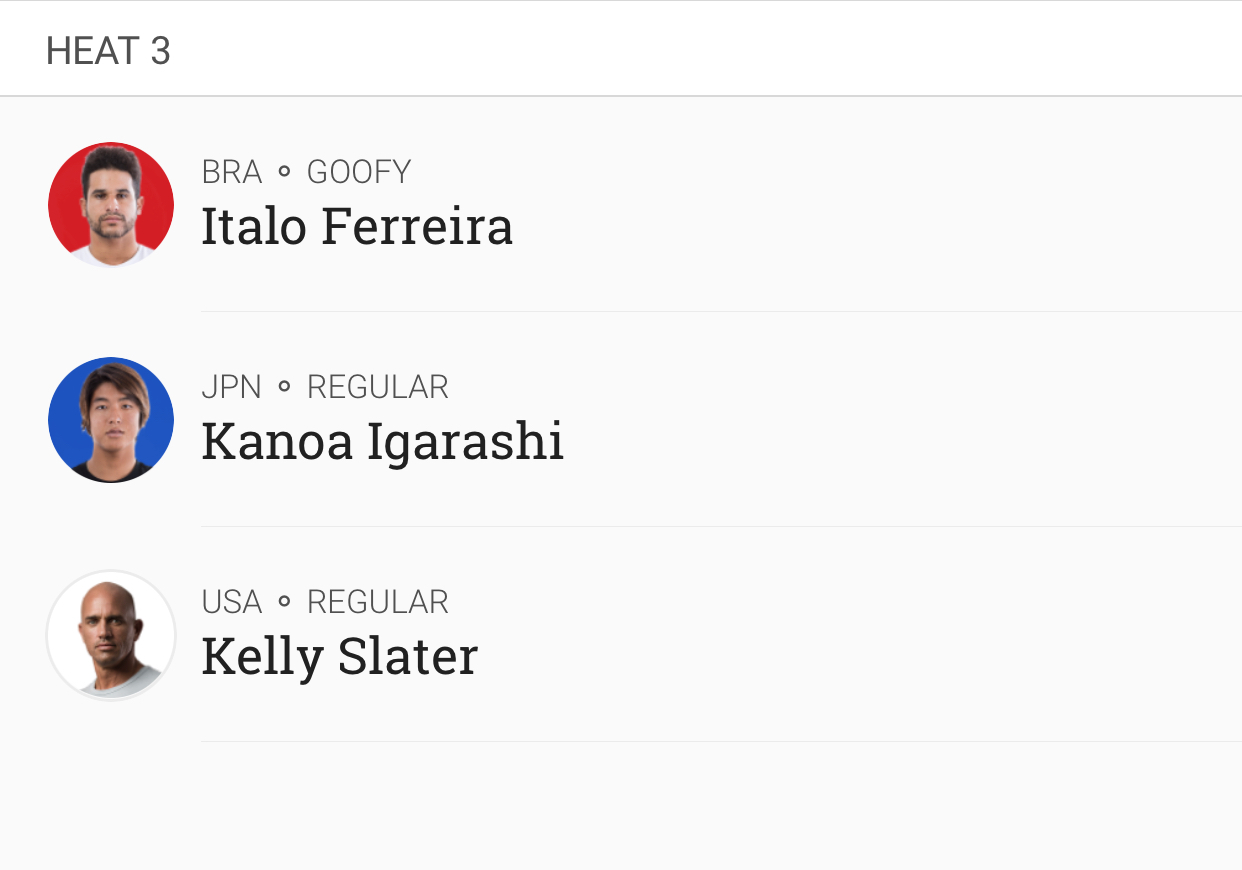Click the GOOFY stance label
Screen dimensions: 1242x870
358,172
